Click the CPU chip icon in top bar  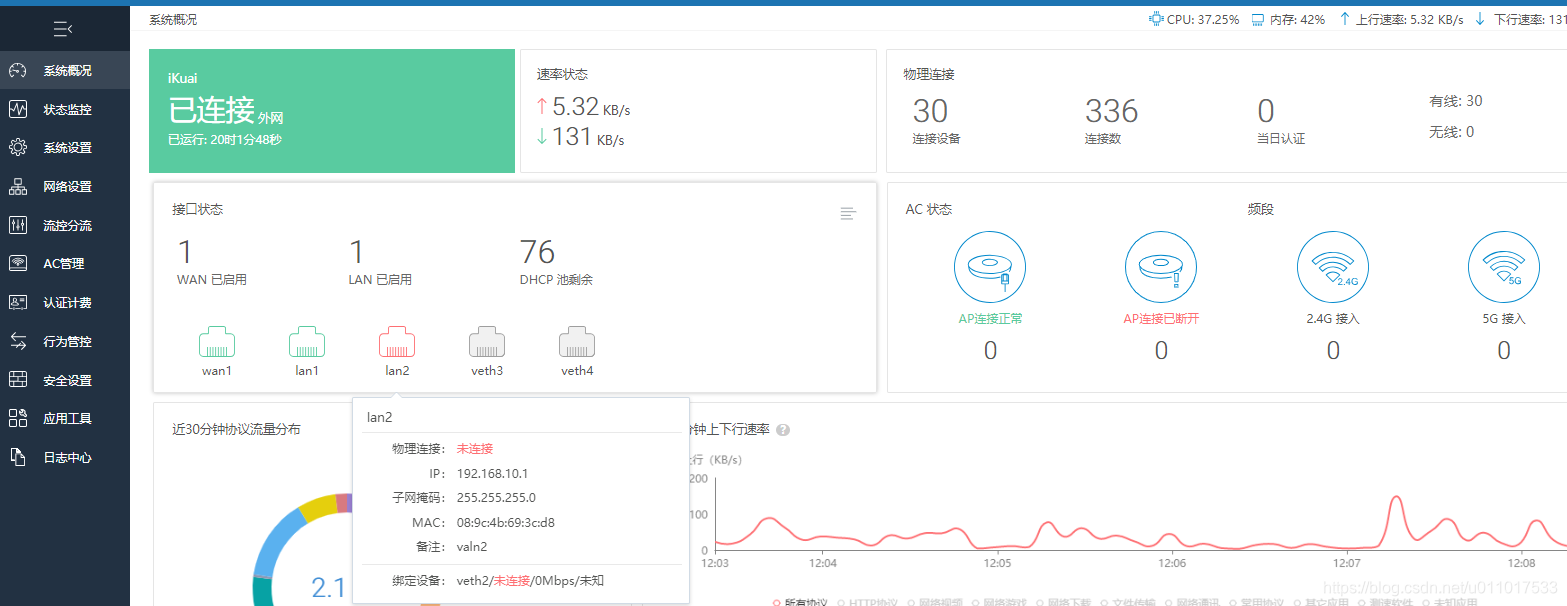pos(1156,19)
